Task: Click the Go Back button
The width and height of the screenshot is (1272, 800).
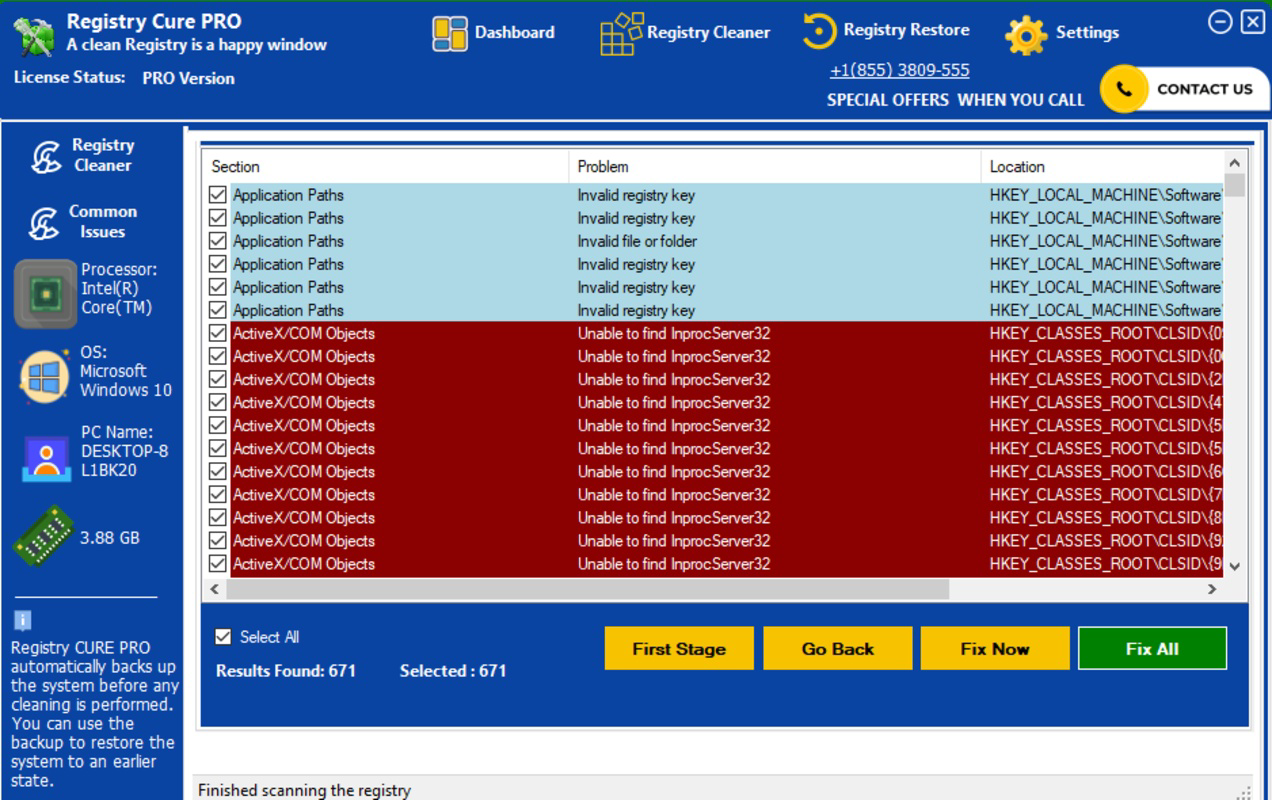Action: (x=838, y=648)
